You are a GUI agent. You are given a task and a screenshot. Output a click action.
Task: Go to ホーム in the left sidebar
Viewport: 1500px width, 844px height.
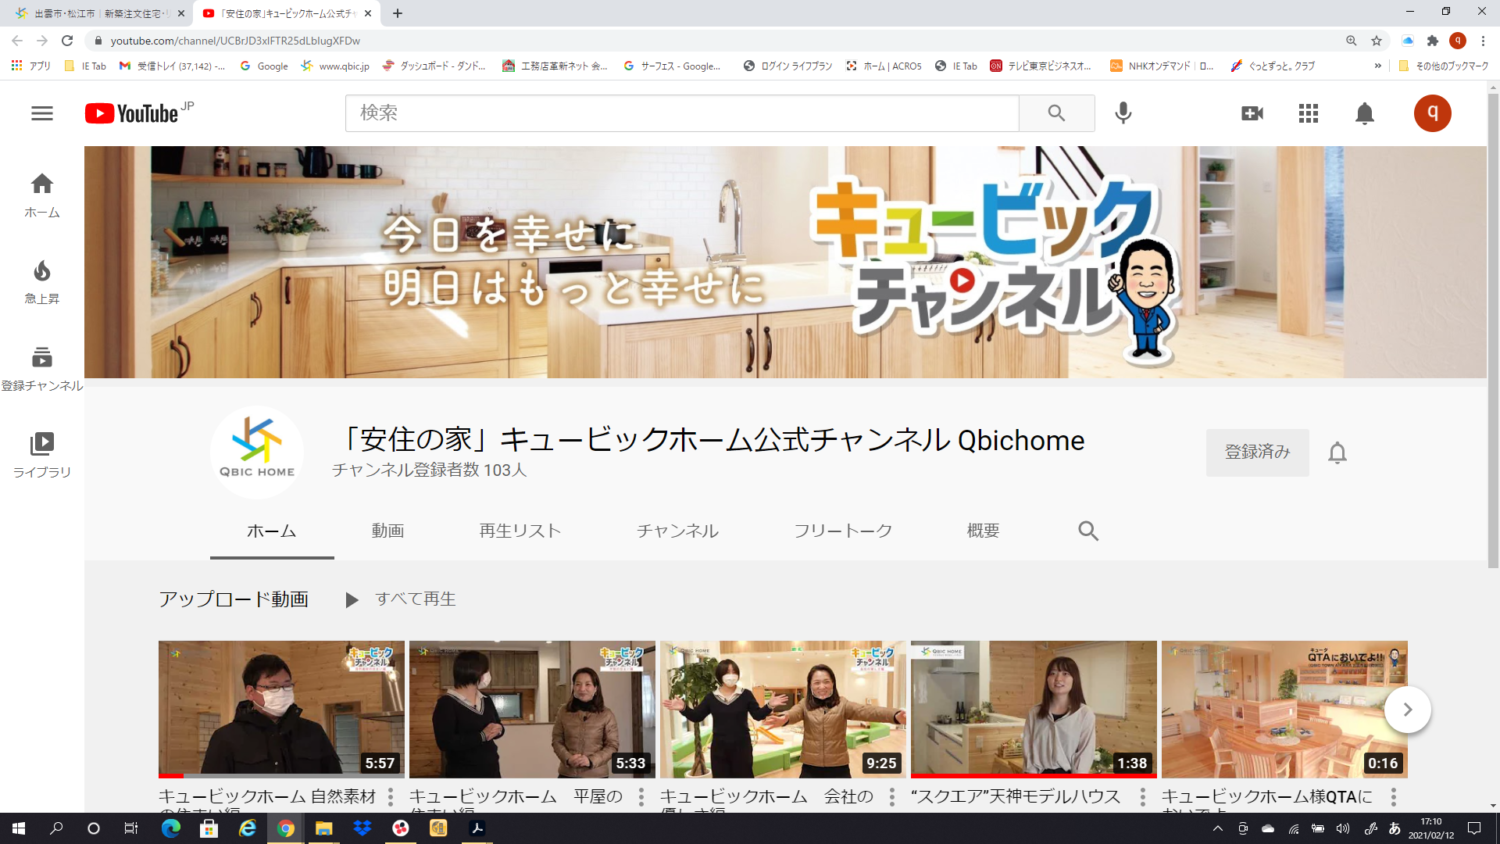coord(42,195)
